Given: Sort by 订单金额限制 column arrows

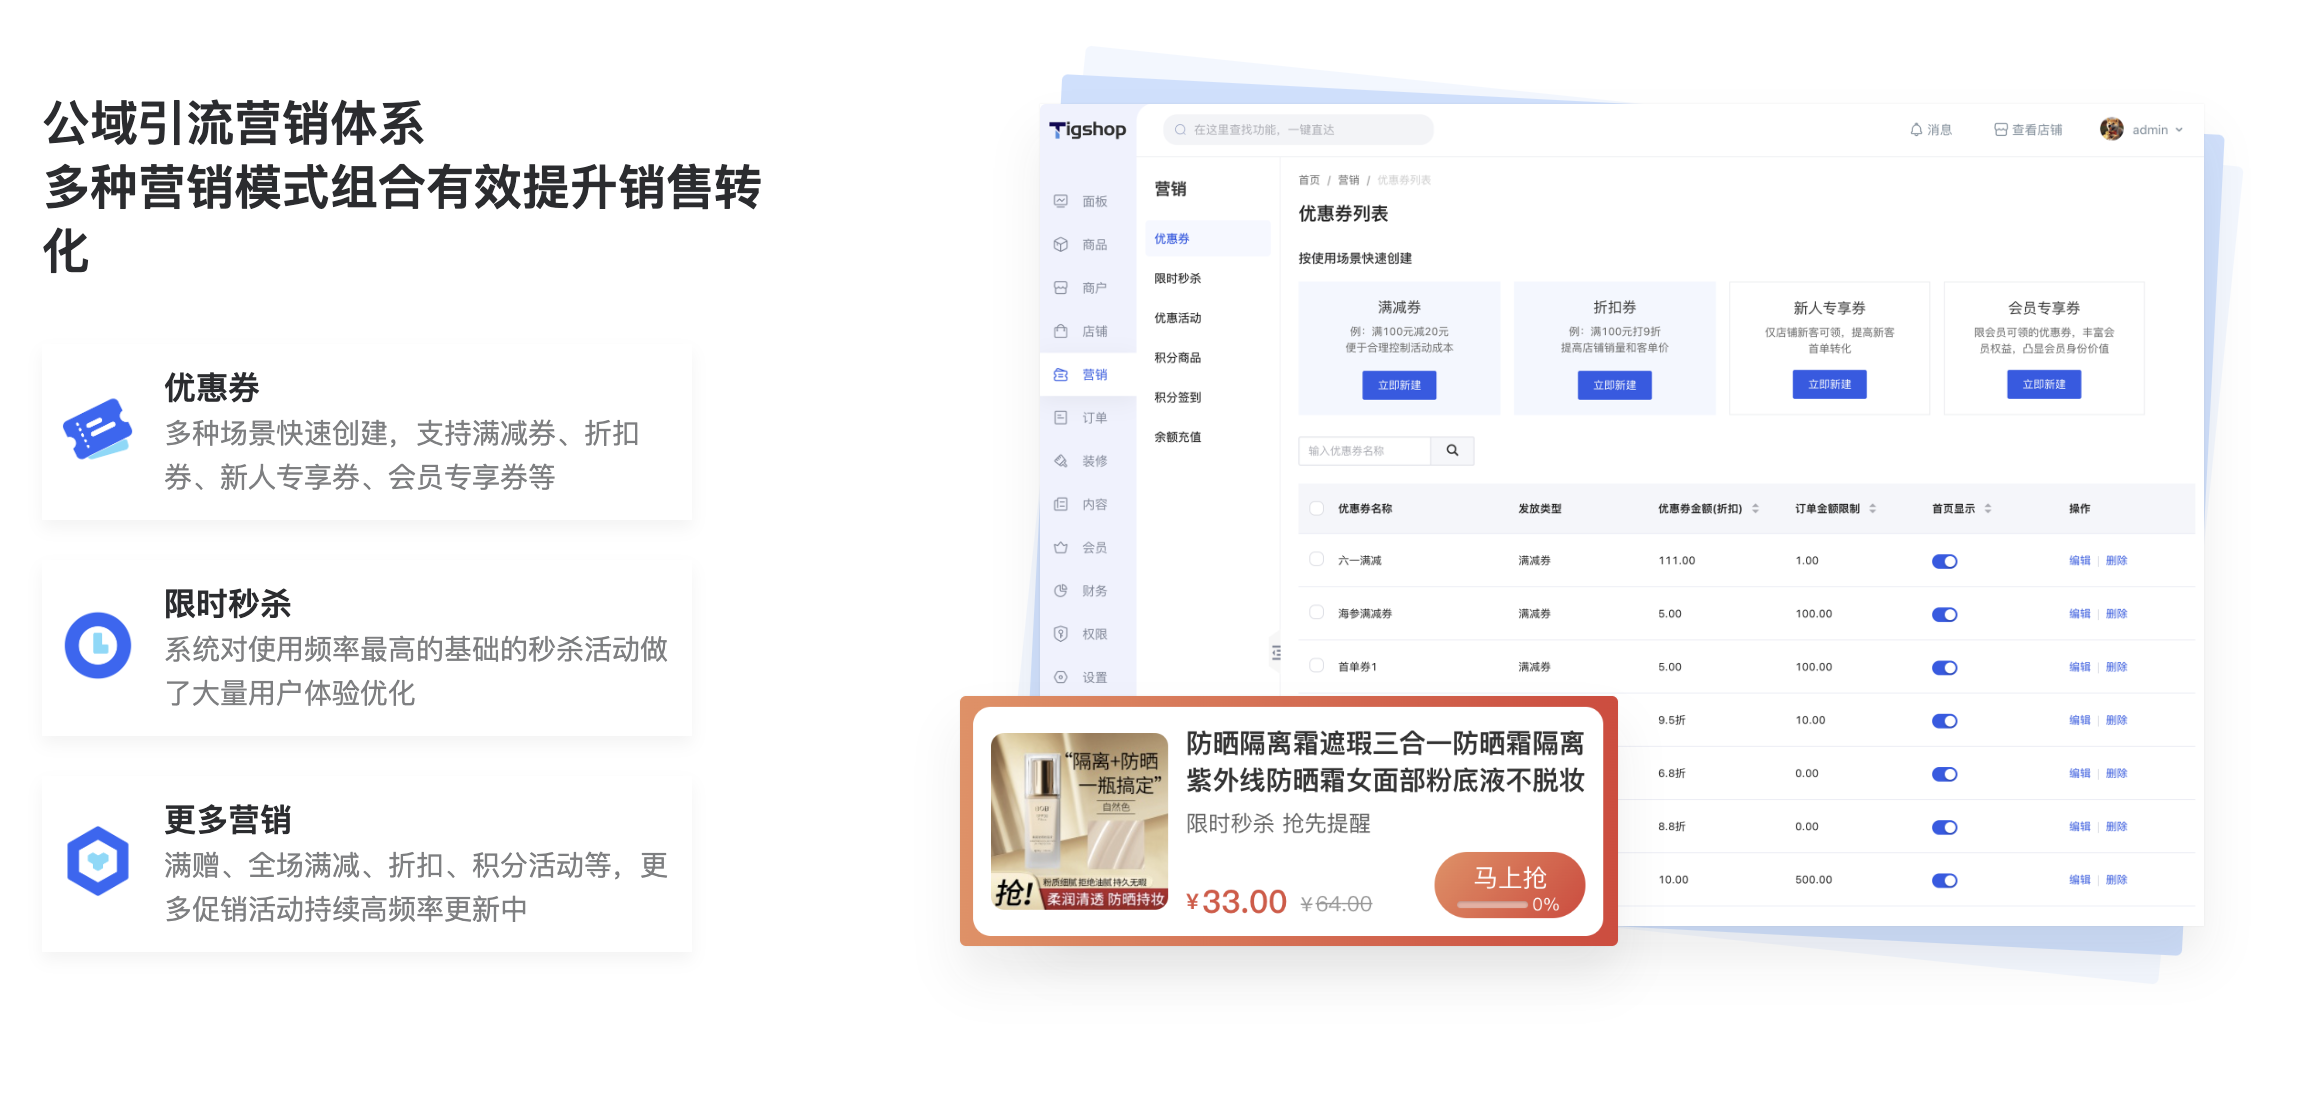Looking at the screenshot, I should [x=1872, y=509].
